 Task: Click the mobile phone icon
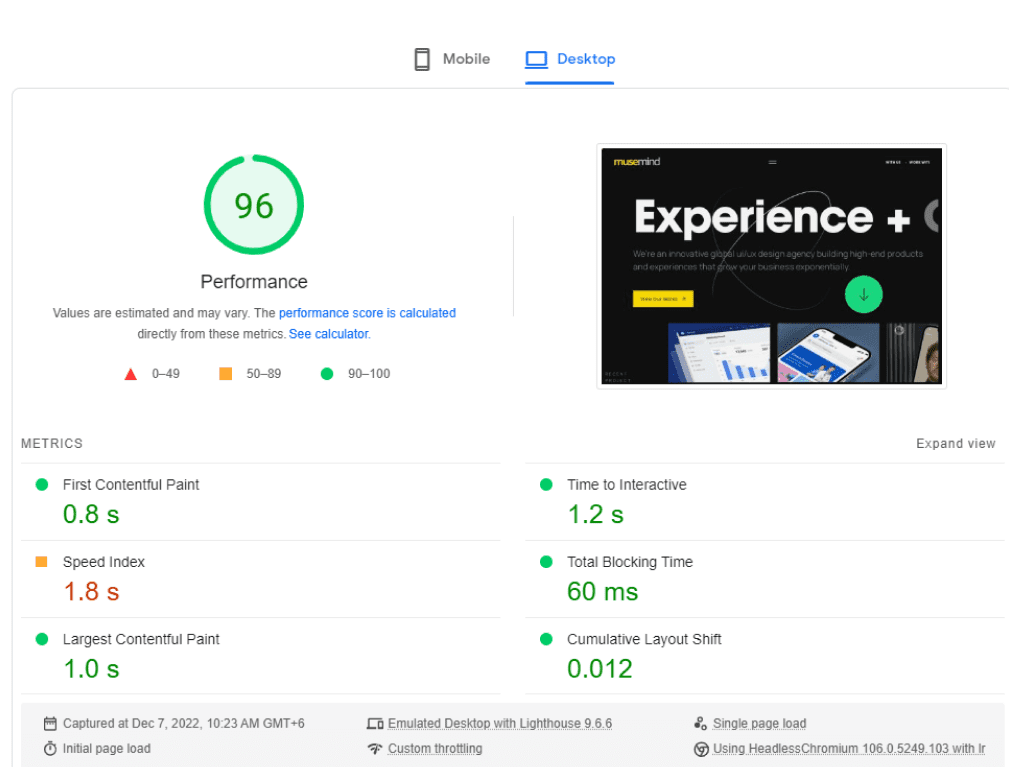pos(421,59)
